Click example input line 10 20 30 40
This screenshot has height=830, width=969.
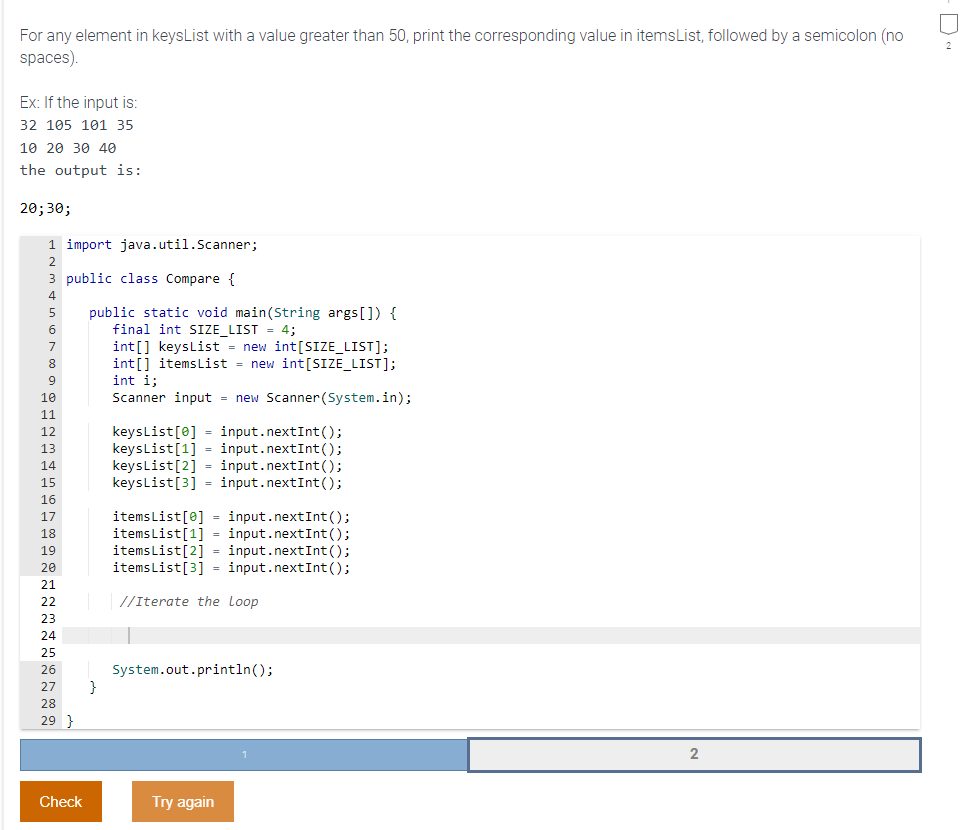(x=68, y=148)
